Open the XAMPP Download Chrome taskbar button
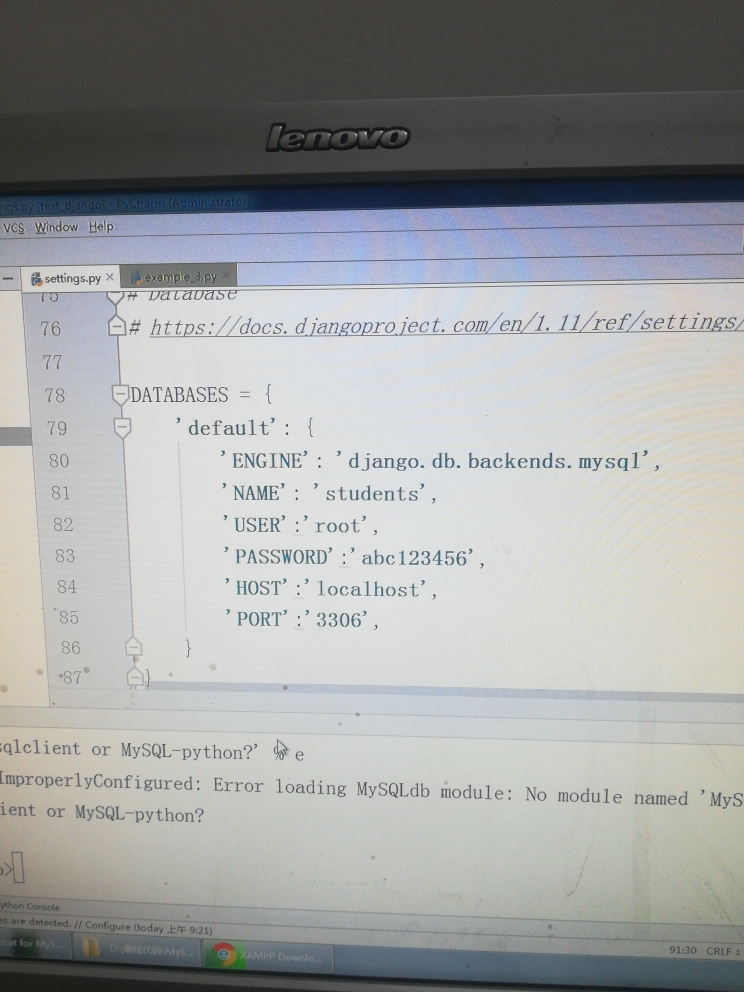 coord(269,955)
